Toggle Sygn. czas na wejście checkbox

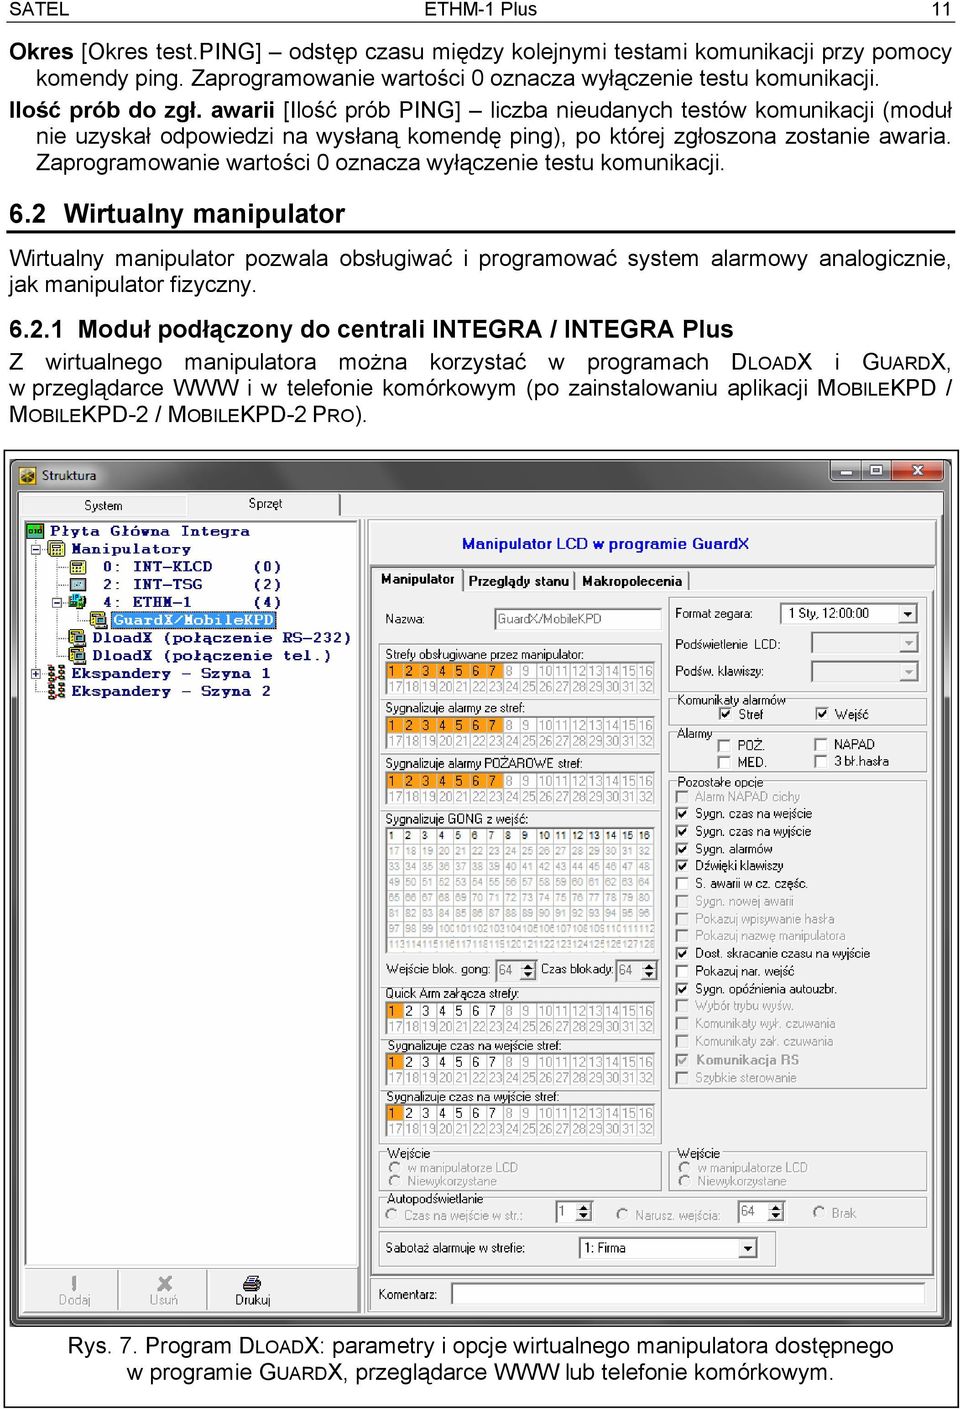point(683,814)
